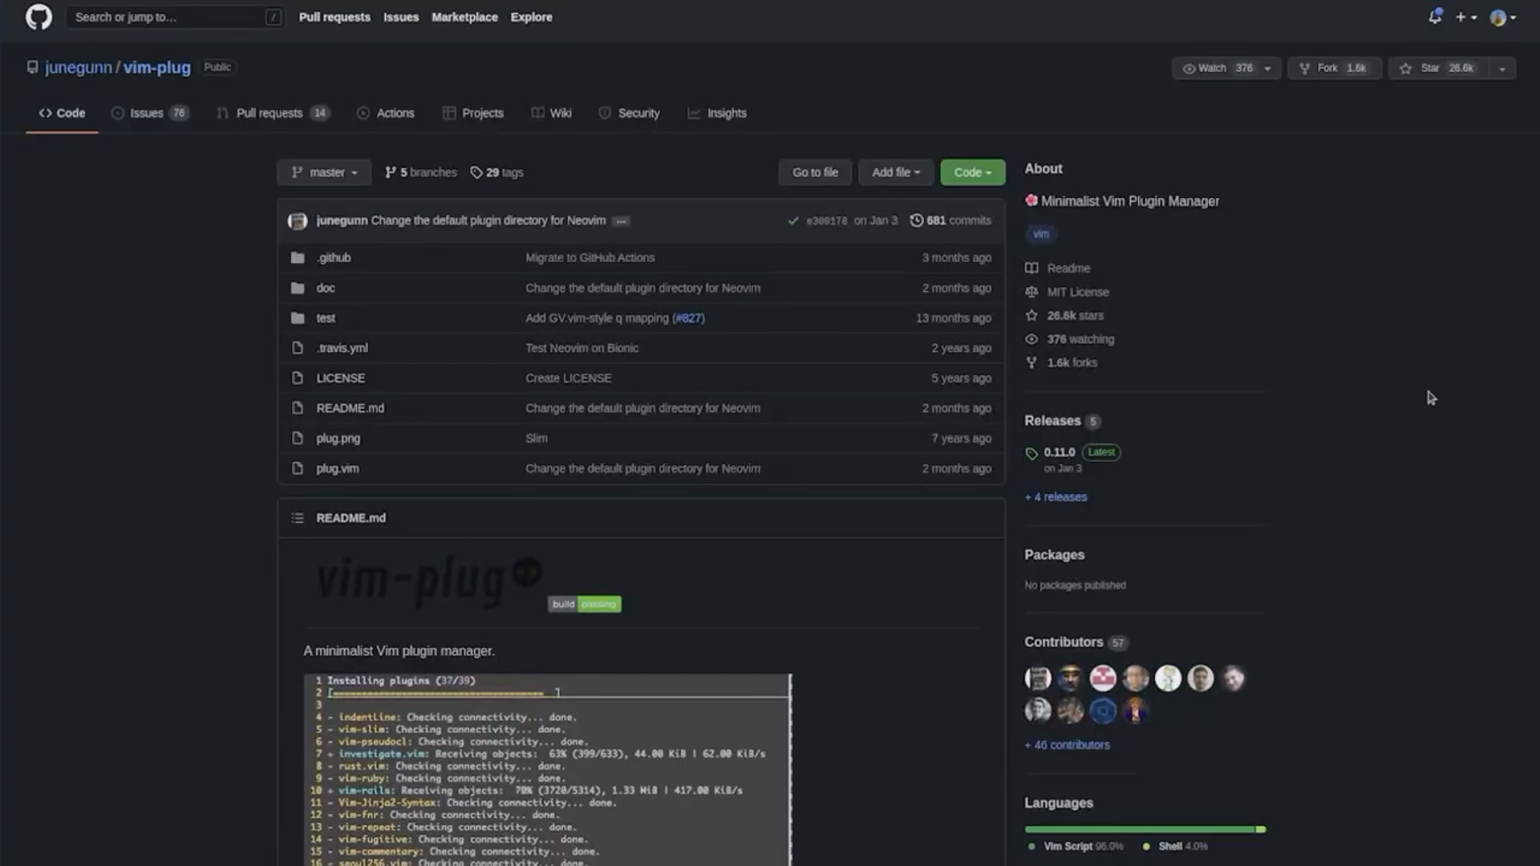Fork the repository
The image size is (1540, 866).
1334,68
